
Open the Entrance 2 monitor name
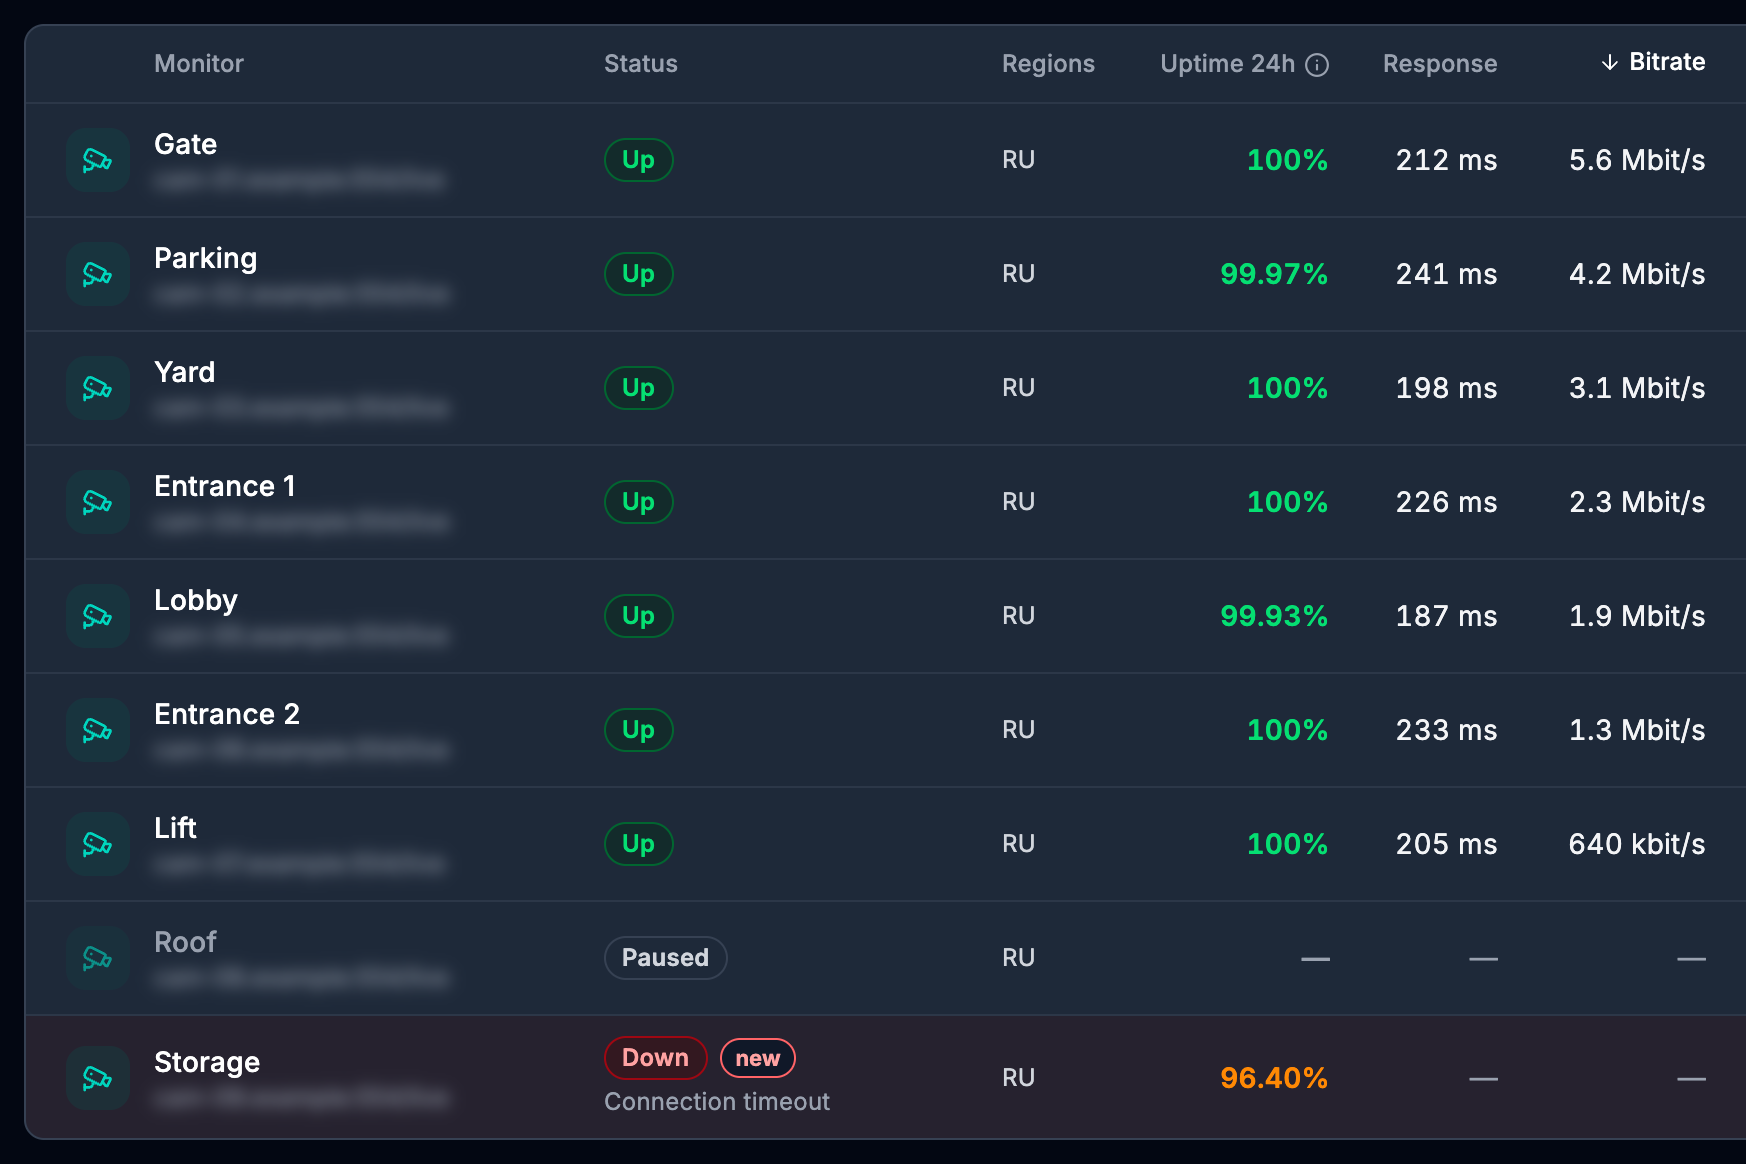point(227,714)
